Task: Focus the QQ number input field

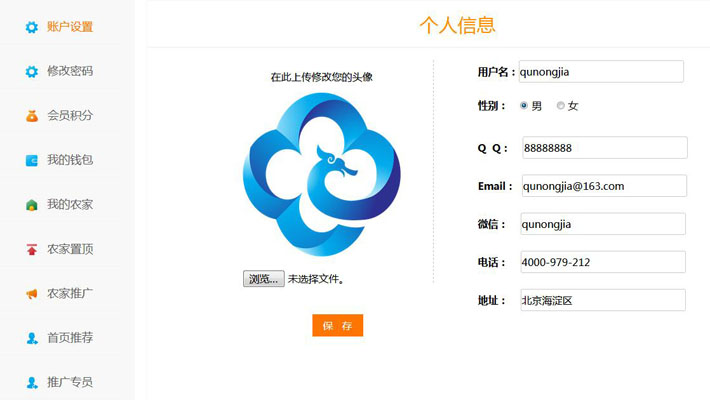Action: [604, 148]
